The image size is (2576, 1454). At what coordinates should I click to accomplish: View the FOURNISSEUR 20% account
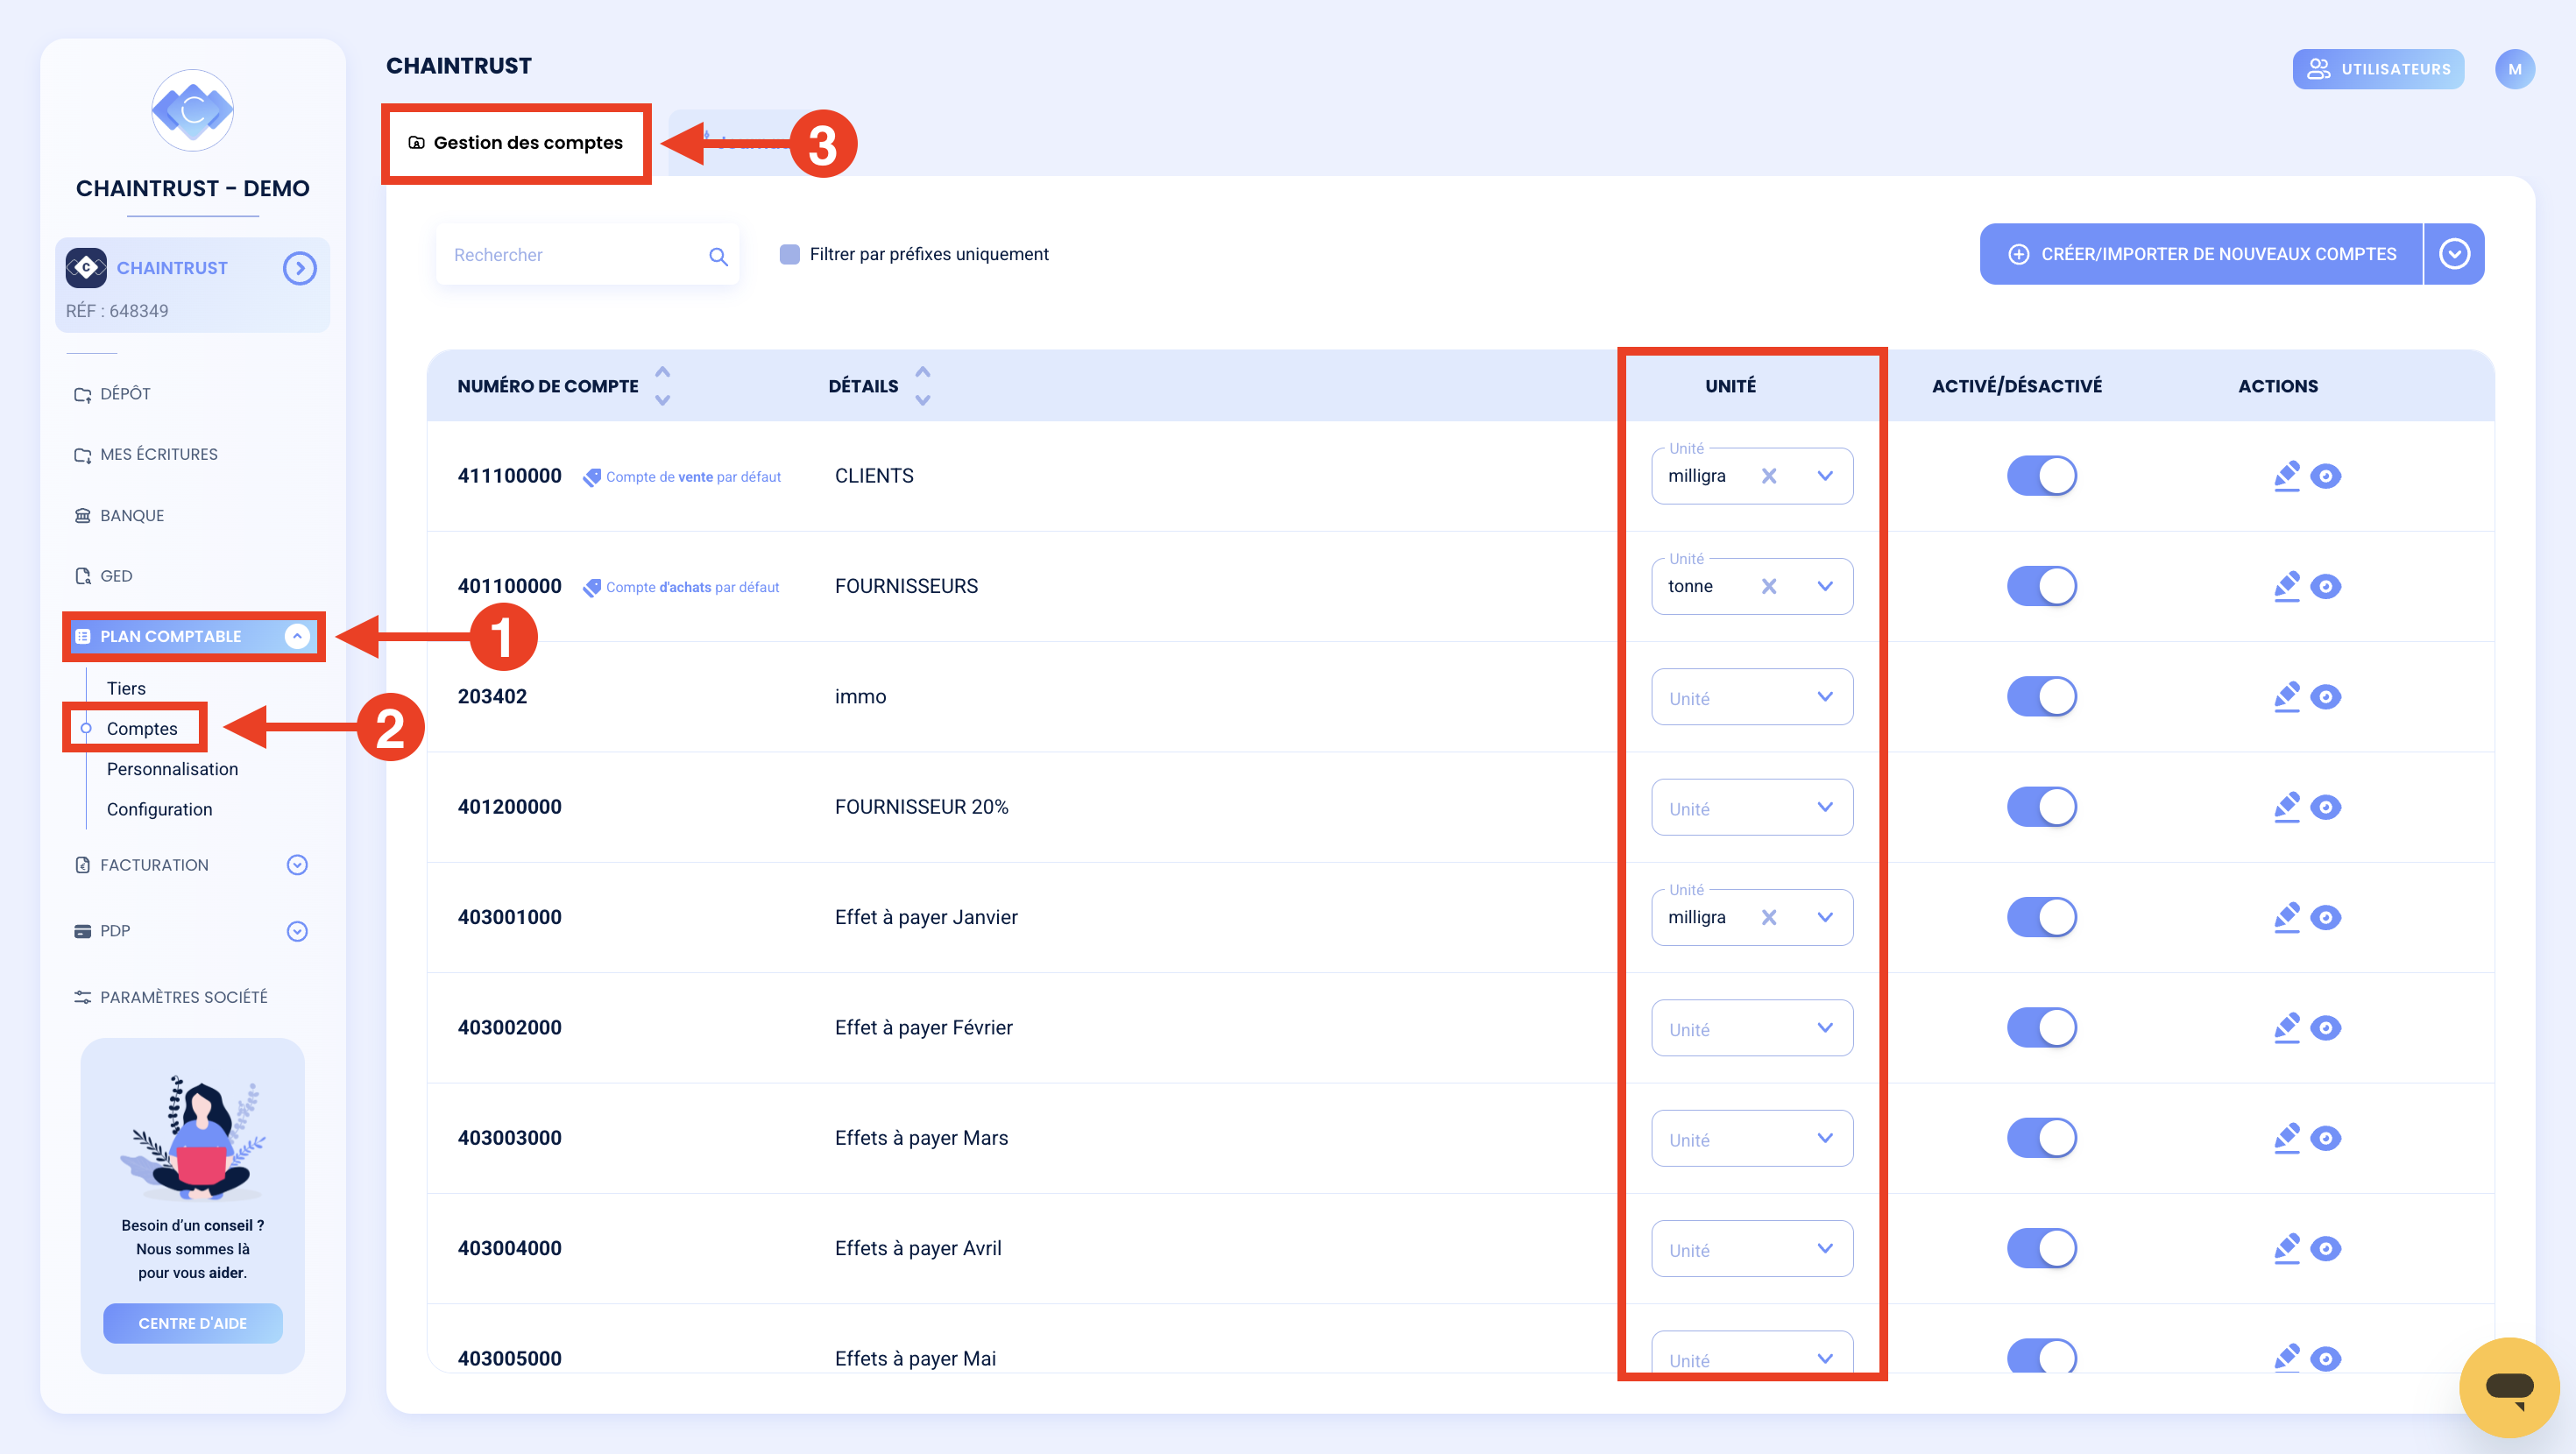pyautogui.click(x=2325, y=807)
